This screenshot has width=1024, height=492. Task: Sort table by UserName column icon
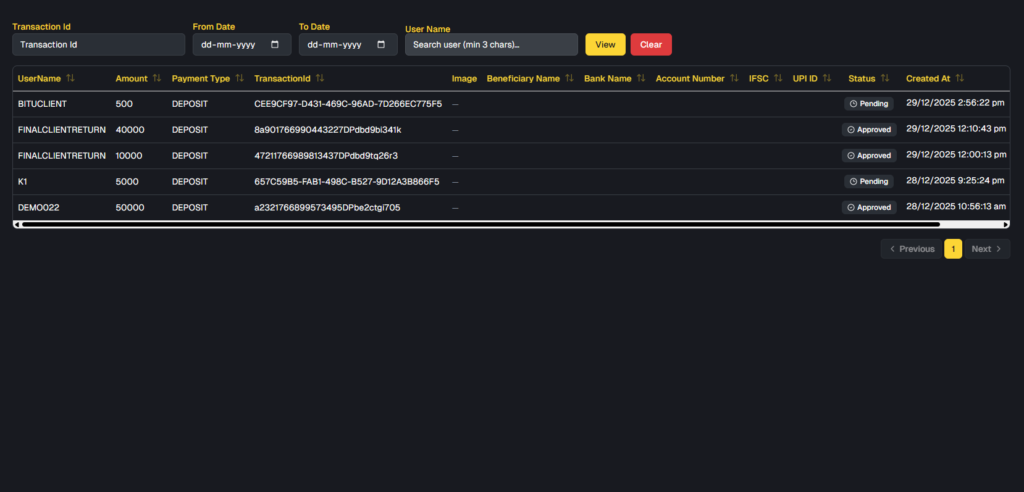(71, 78)
